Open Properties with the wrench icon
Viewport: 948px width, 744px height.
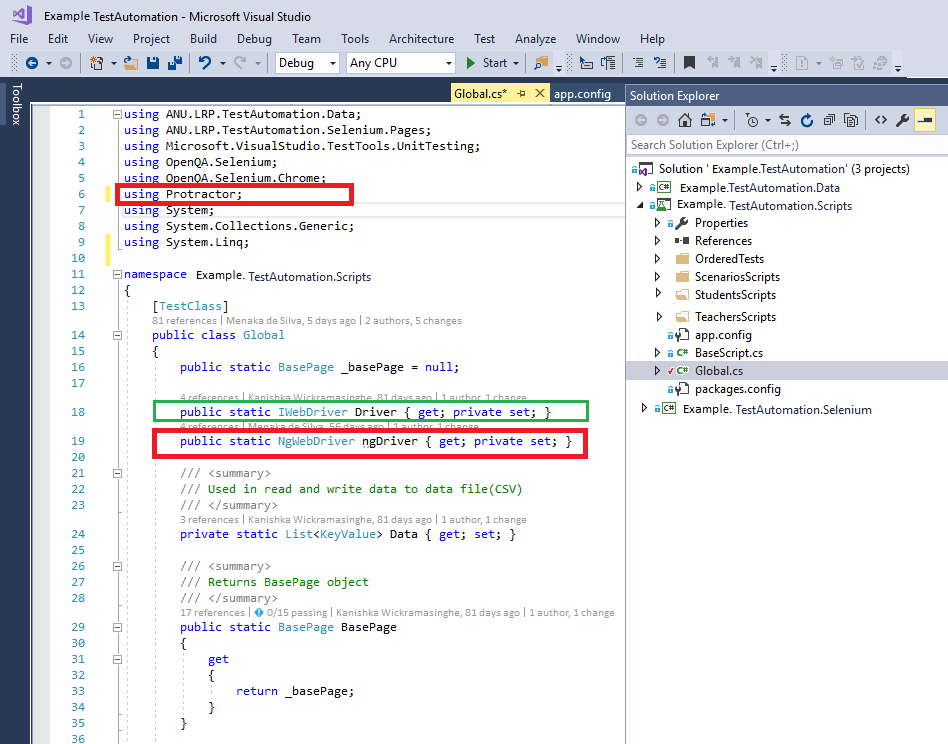[902, 120]
